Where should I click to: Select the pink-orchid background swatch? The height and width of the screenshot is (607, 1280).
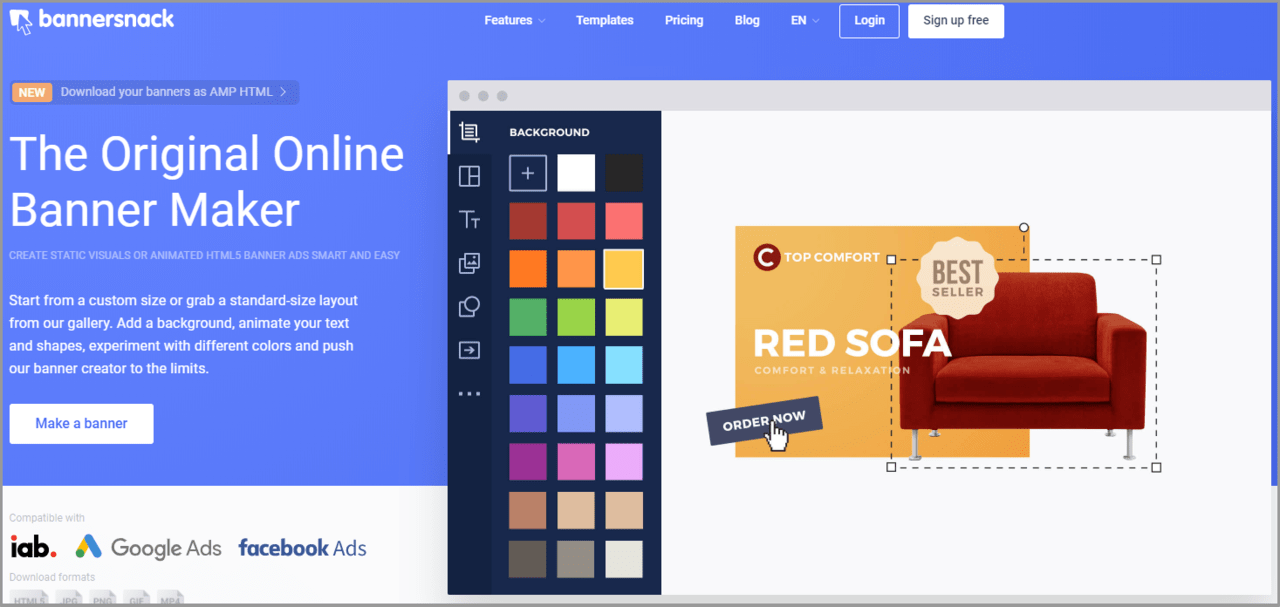pos(576,462)
